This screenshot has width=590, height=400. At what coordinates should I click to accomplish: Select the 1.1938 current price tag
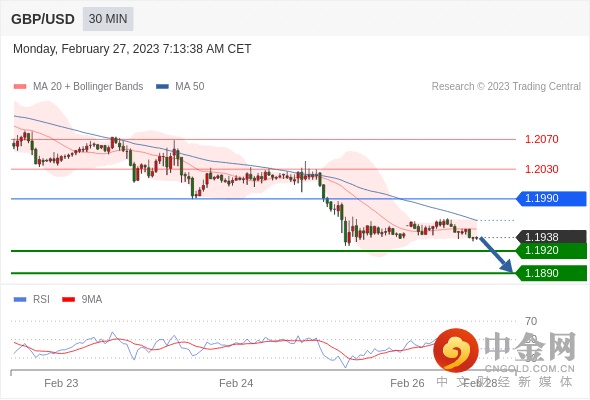click(x=551, y=237)
